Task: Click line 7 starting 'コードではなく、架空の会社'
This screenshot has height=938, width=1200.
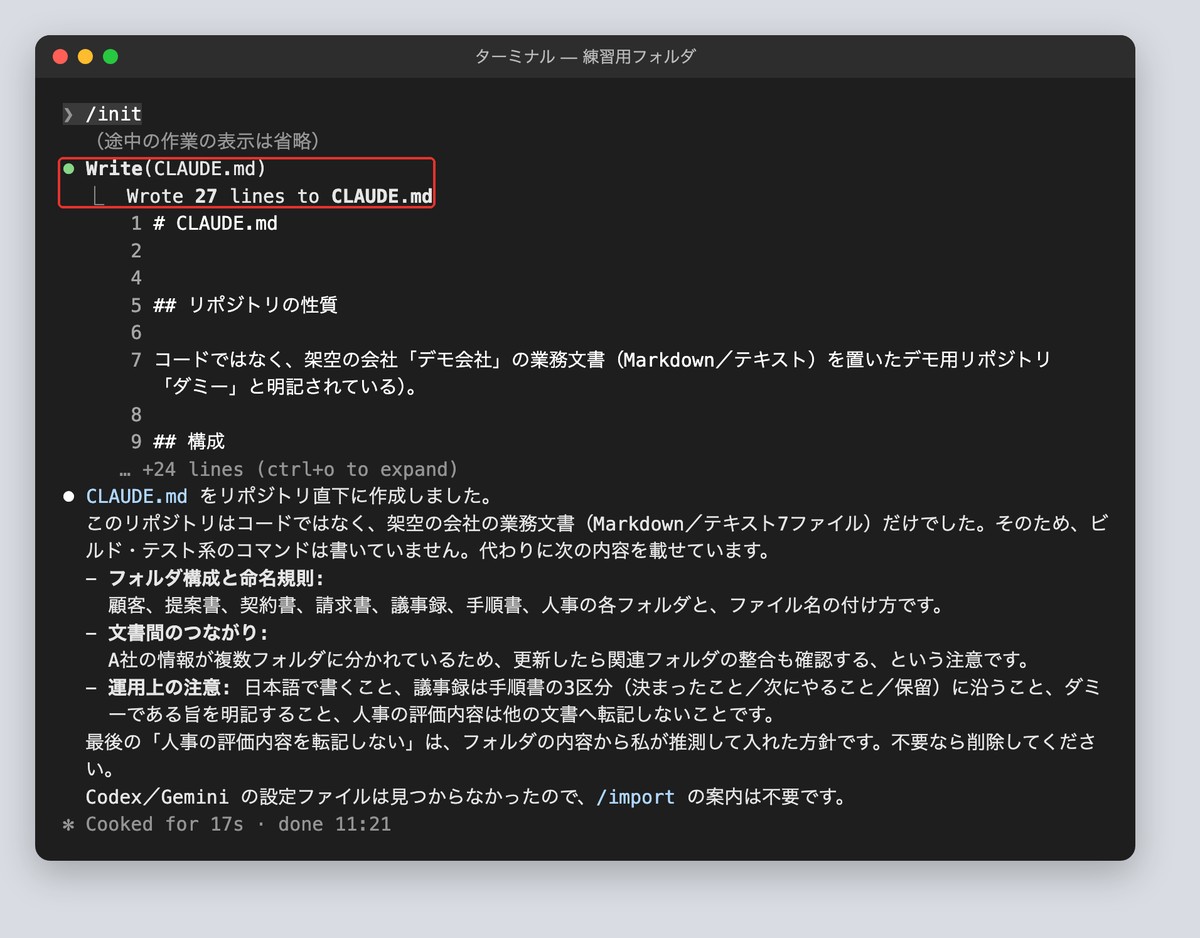Action: pyautogui.click(x=602, y=359)
